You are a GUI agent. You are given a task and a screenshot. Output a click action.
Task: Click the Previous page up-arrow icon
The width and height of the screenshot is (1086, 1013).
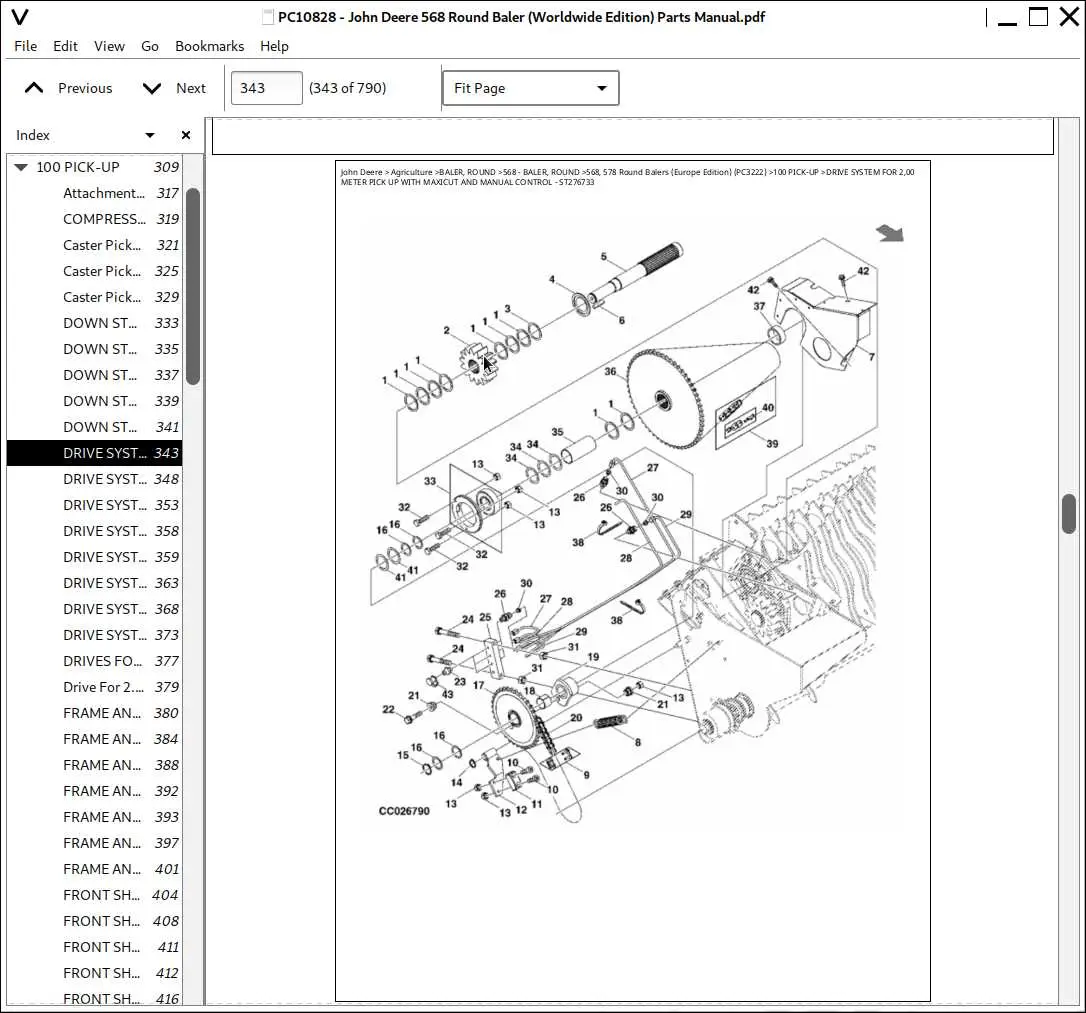point(34,88)
